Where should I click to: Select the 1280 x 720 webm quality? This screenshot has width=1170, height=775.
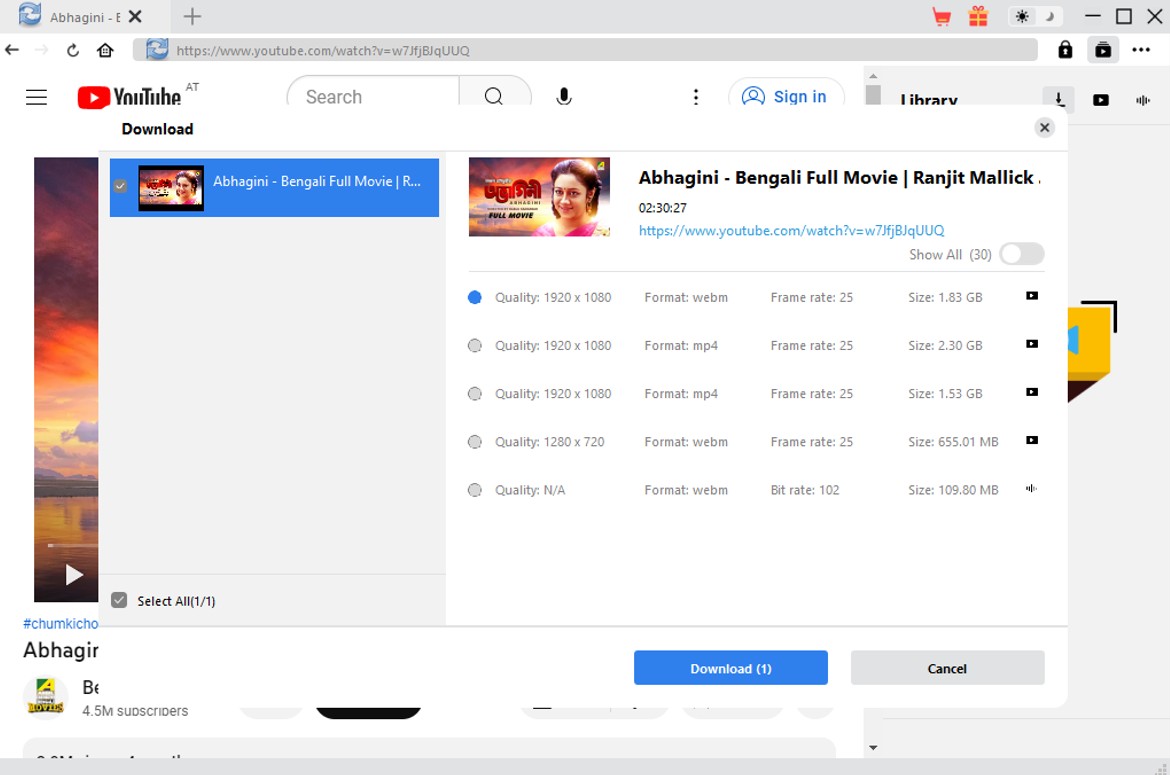coord(474,441)
